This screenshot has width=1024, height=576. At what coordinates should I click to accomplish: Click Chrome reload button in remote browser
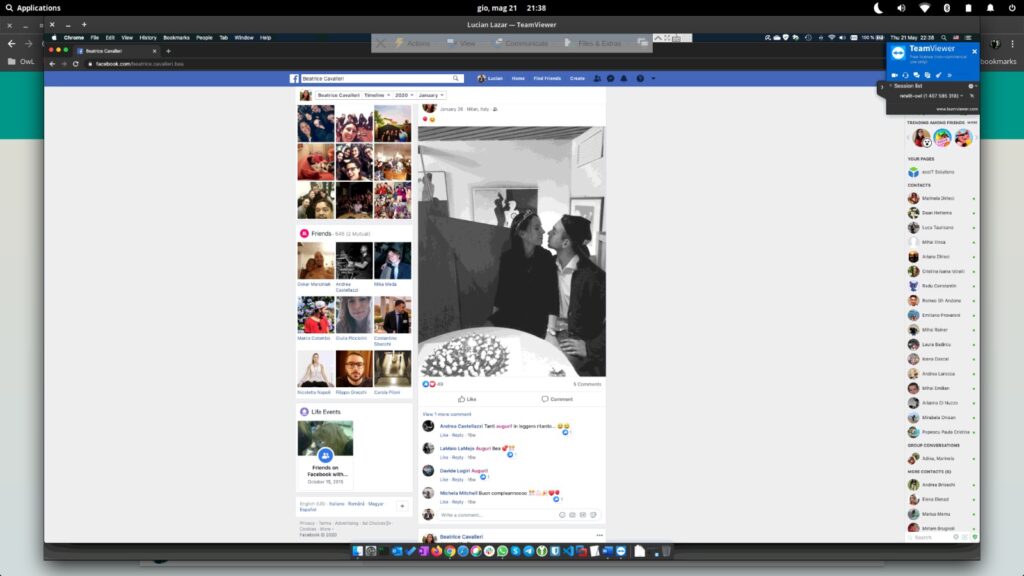pyautogui.click(x=76, y=64)
